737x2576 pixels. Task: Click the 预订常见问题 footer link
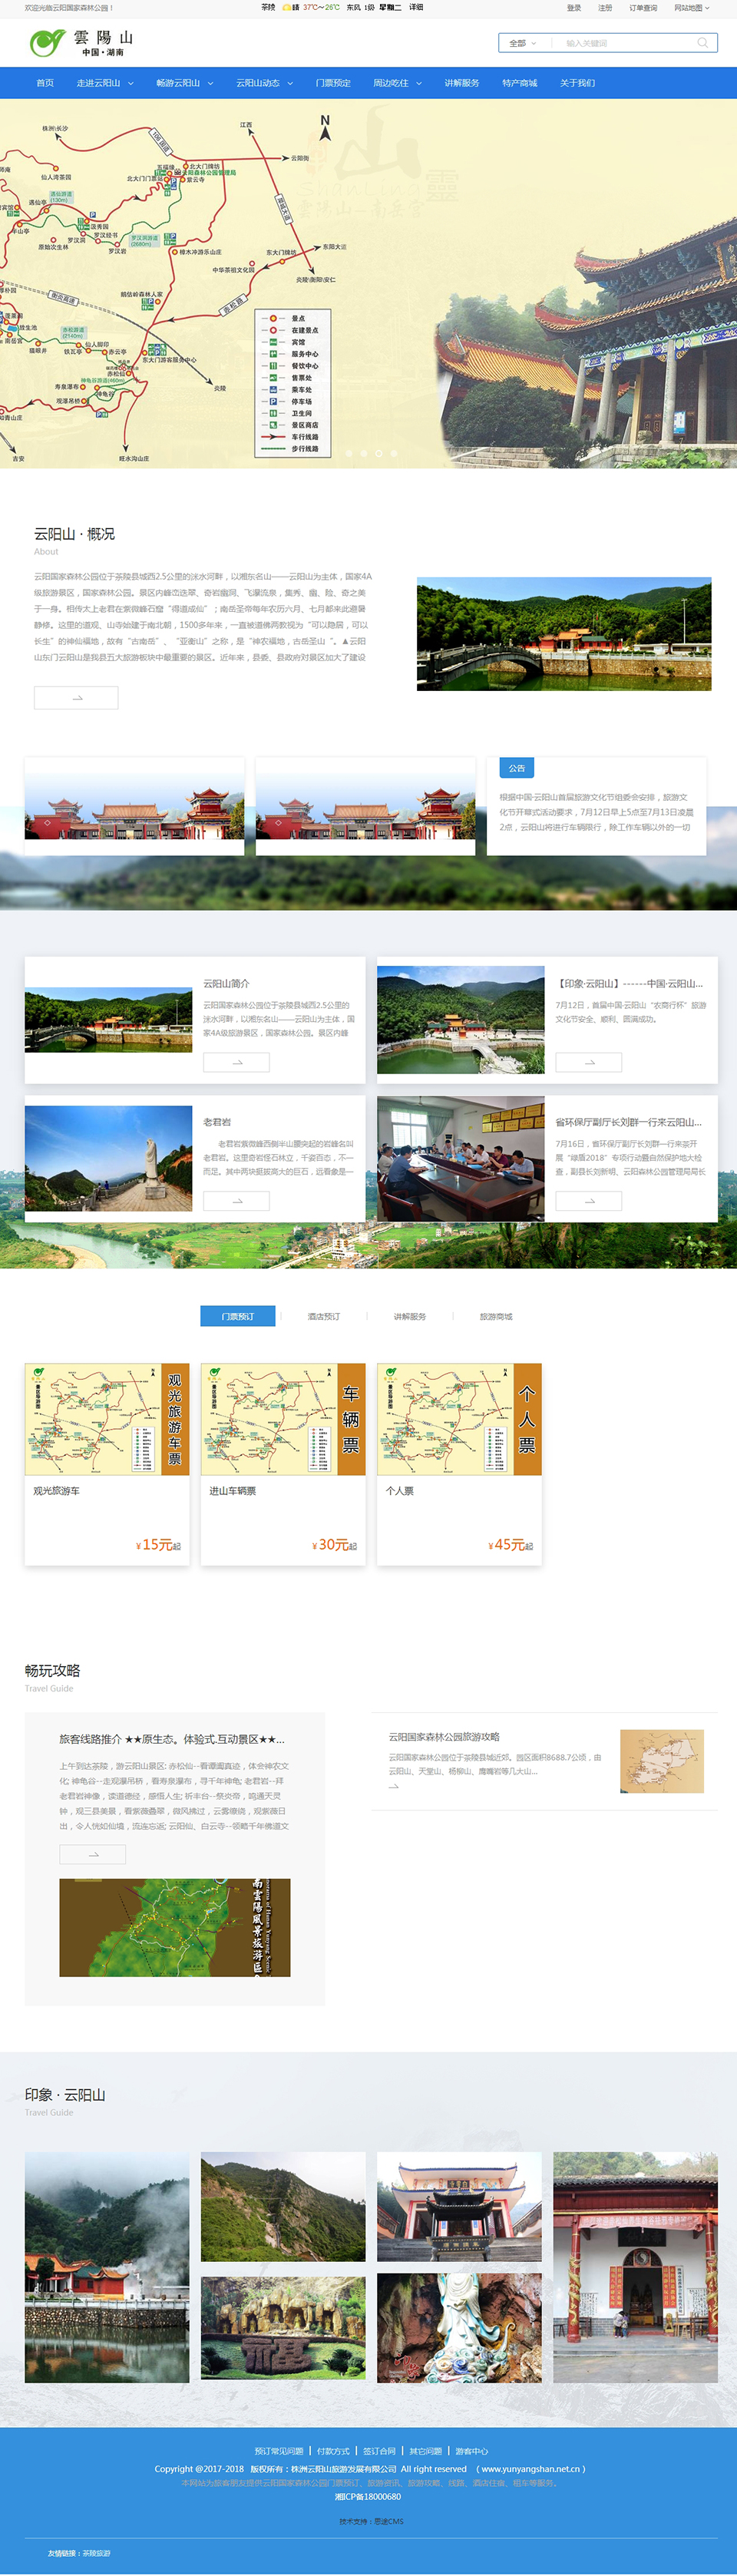pos(278,2451)
